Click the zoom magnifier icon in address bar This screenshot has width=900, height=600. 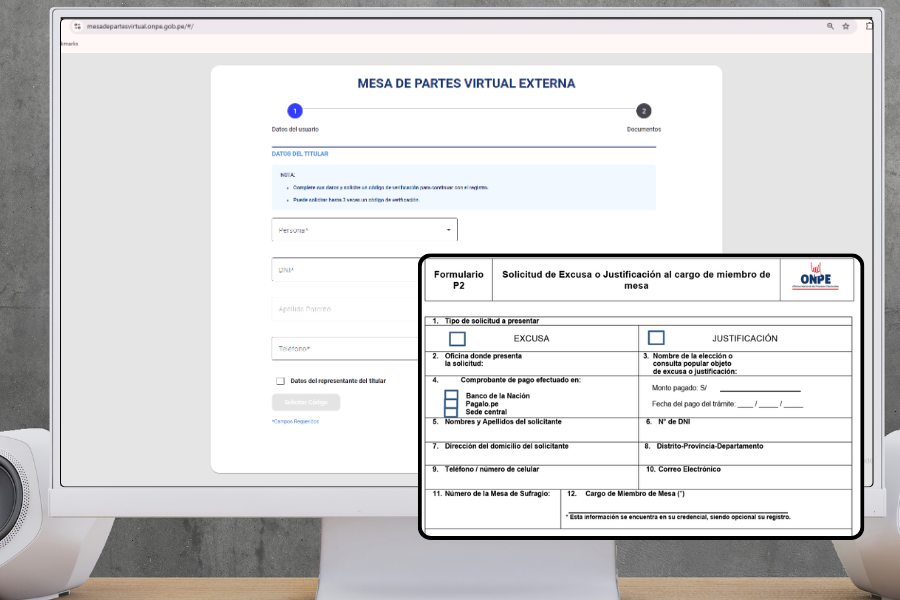click(x=830, y=26)
